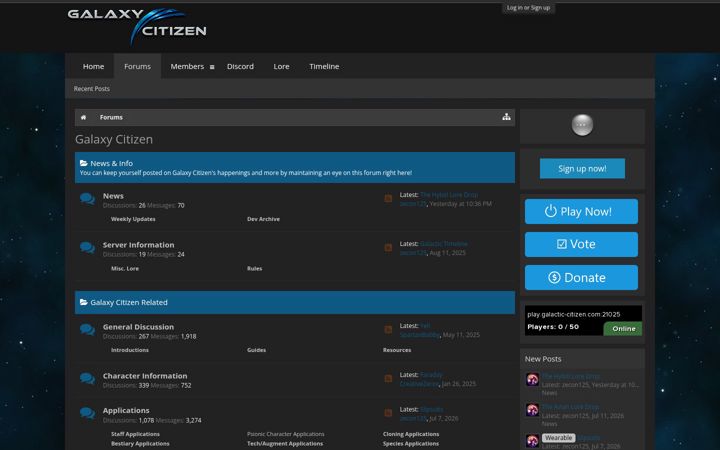The image size is (720, 450).
Task: Open the sitemap tree icon in breadcrumb bar
Action: click(x=506, y=117)
